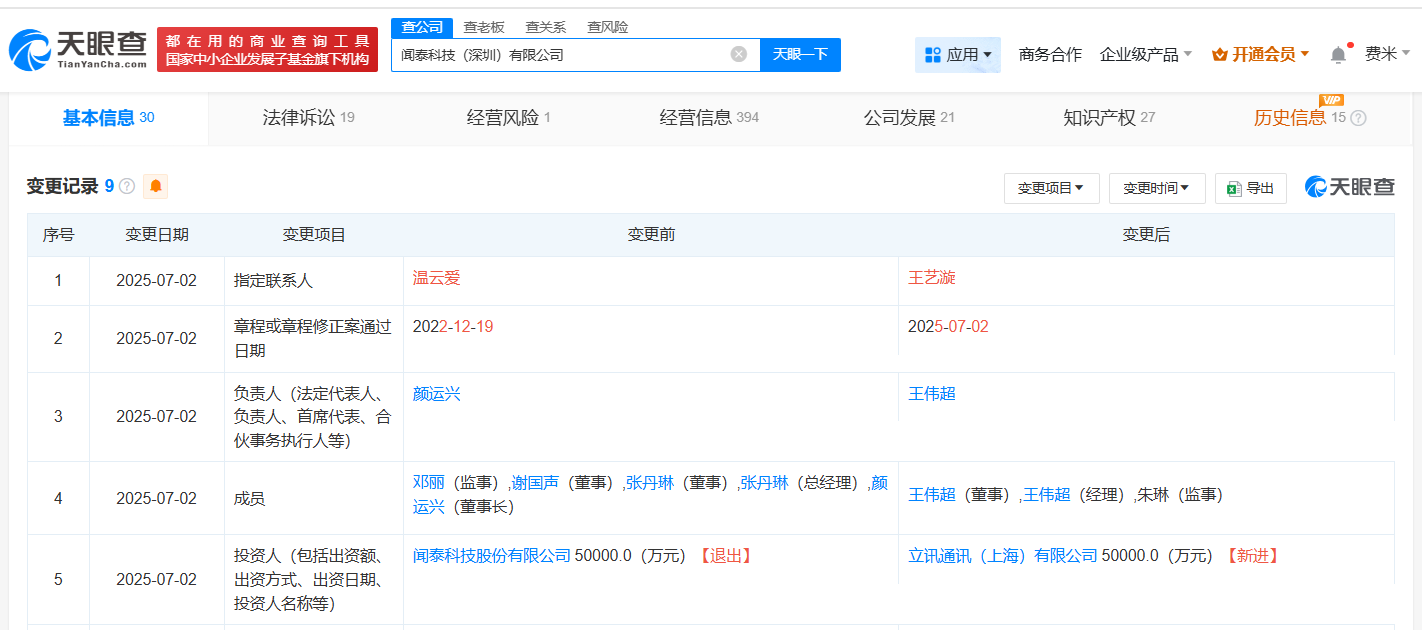This screenshot has height=630, width=1422.
Task: Click the Tianyancha logo at top left
Action: coord(78,49)
